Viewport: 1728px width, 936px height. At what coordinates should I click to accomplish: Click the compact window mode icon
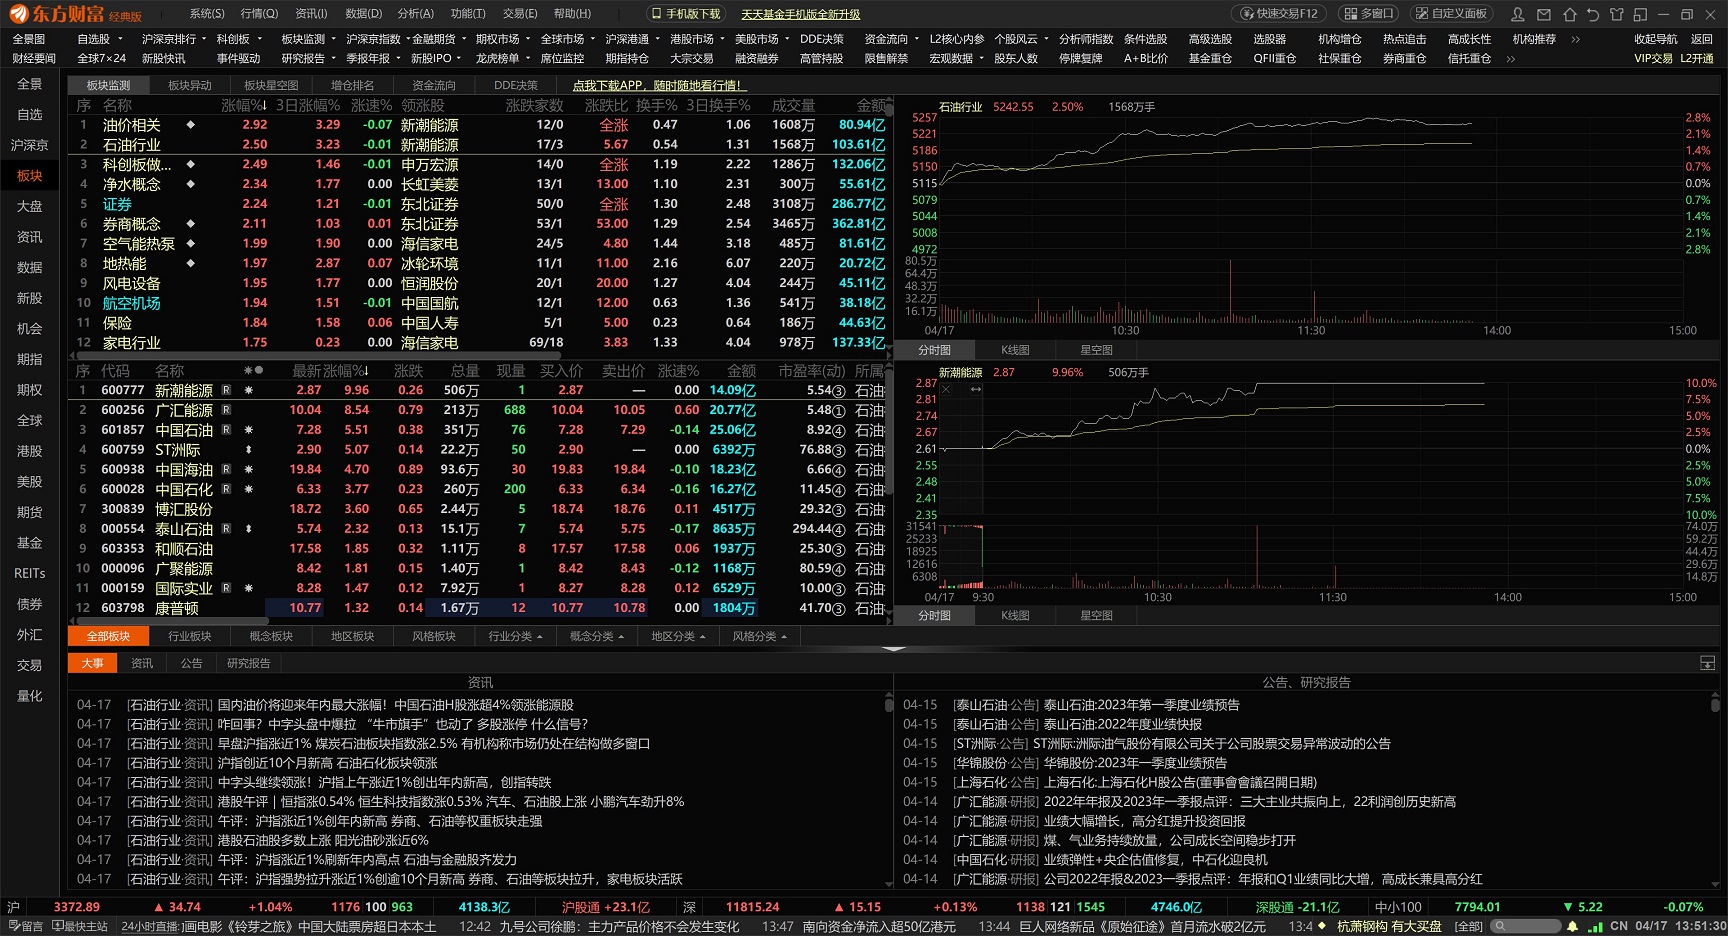pyautogui.click(x=1640, y=14)
